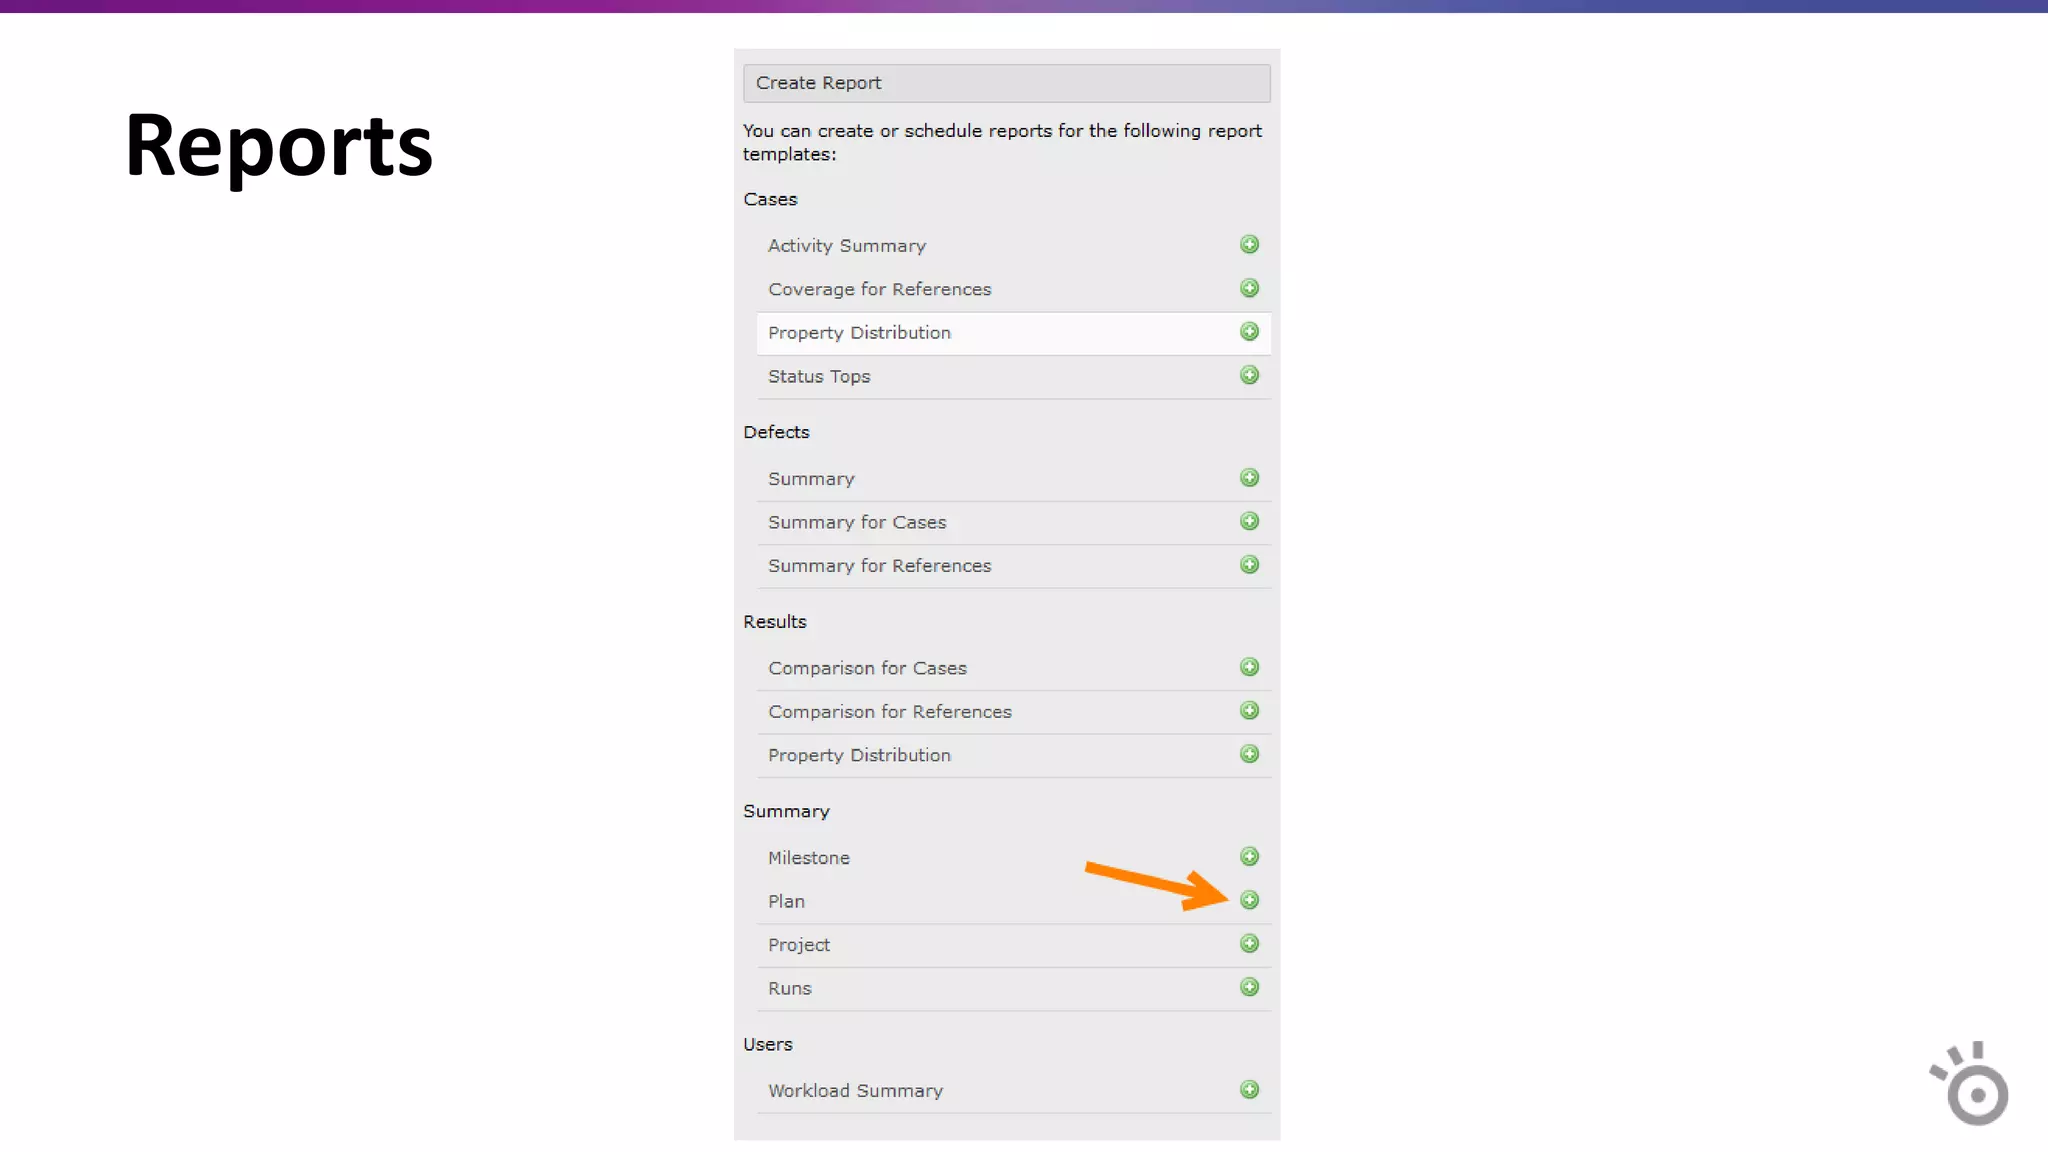Click the Status Tops report name

[x=819, y=377]
